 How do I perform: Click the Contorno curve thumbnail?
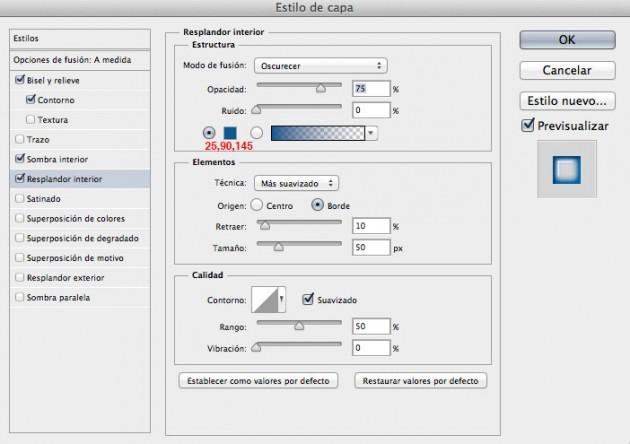265,299
